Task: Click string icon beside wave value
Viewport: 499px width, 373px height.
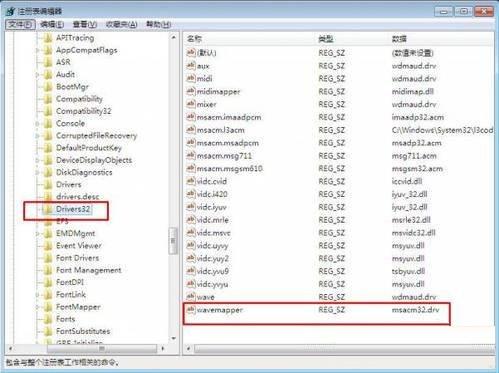Action: (191, 297)
